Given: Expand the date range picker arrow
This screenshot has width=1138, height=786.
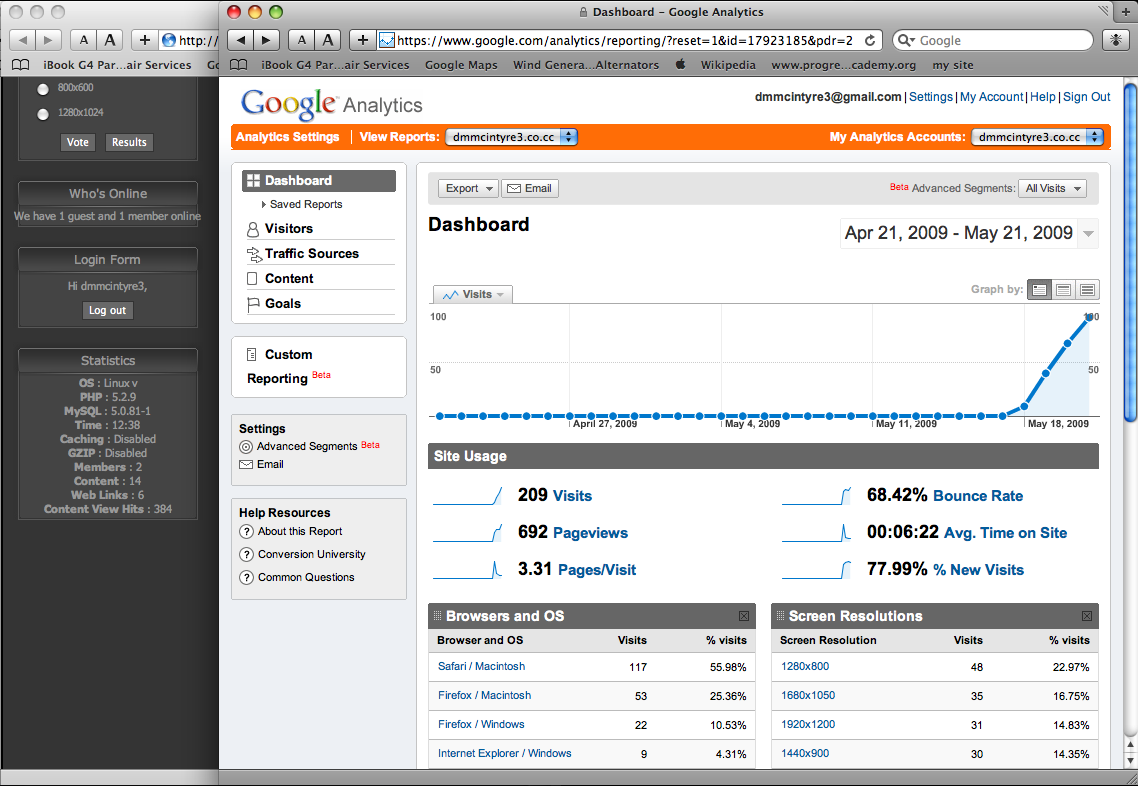Looking at the screenshot, I should tap(1088, 234).
